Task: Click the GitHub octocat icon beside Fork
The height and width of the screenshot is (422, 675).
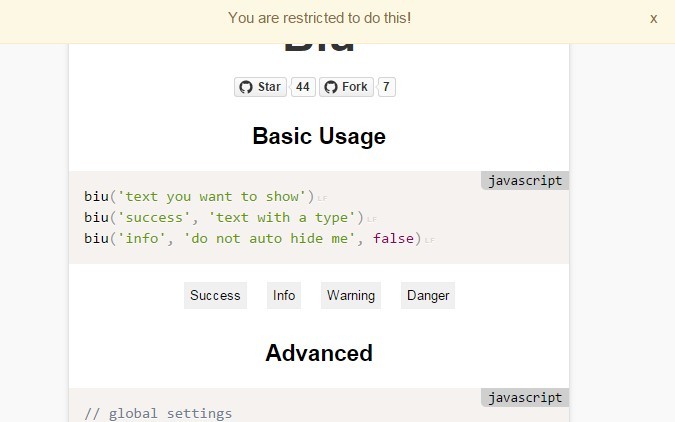Action: click(x=330, y=87)
